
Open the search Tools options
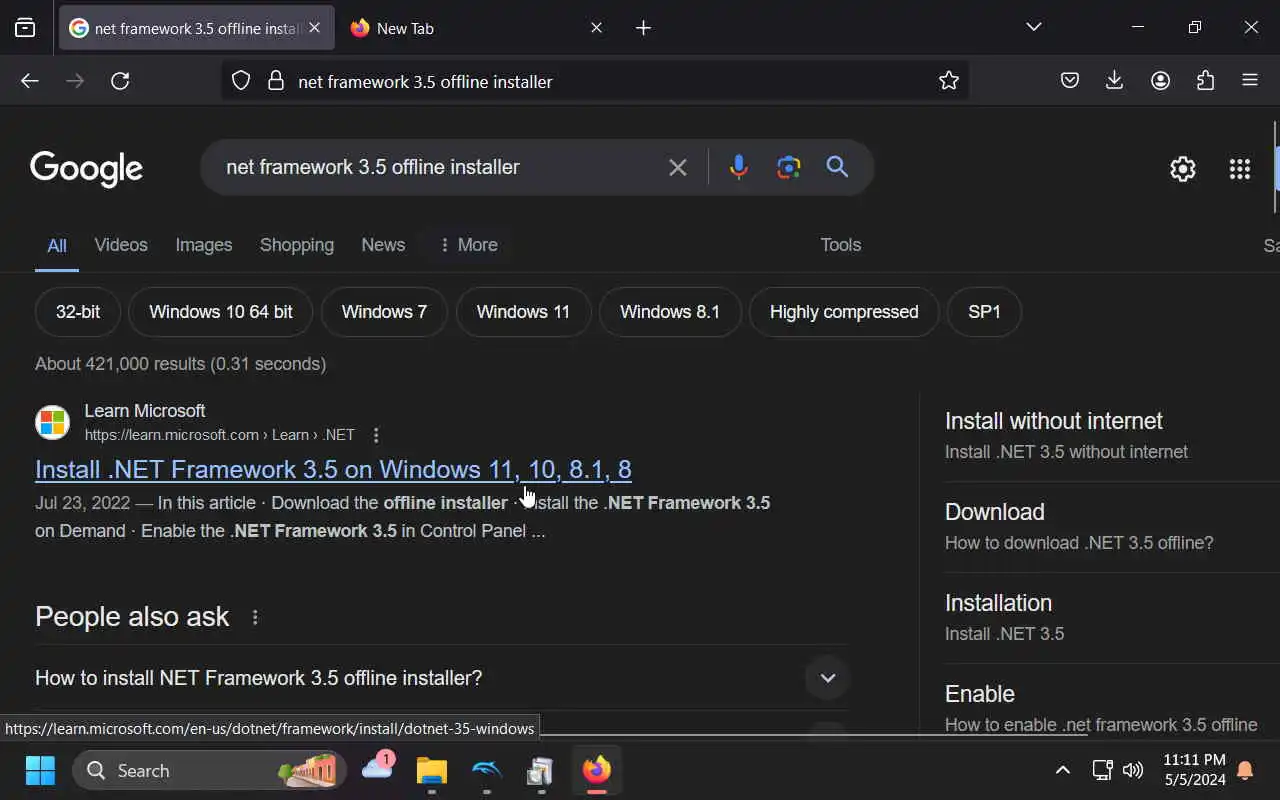[841, 245]
